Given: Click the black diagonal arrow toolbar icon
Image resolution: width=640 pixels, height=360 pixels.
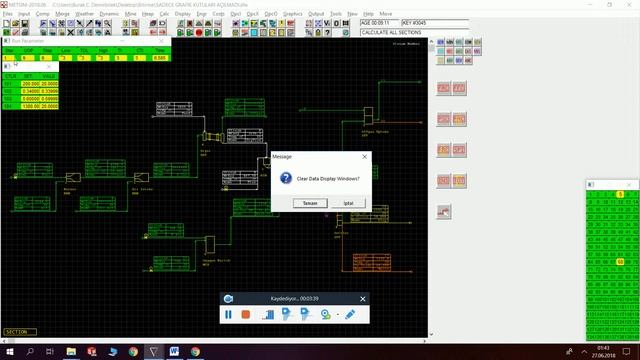Looking at the screenshot, I should coord(89,23).
